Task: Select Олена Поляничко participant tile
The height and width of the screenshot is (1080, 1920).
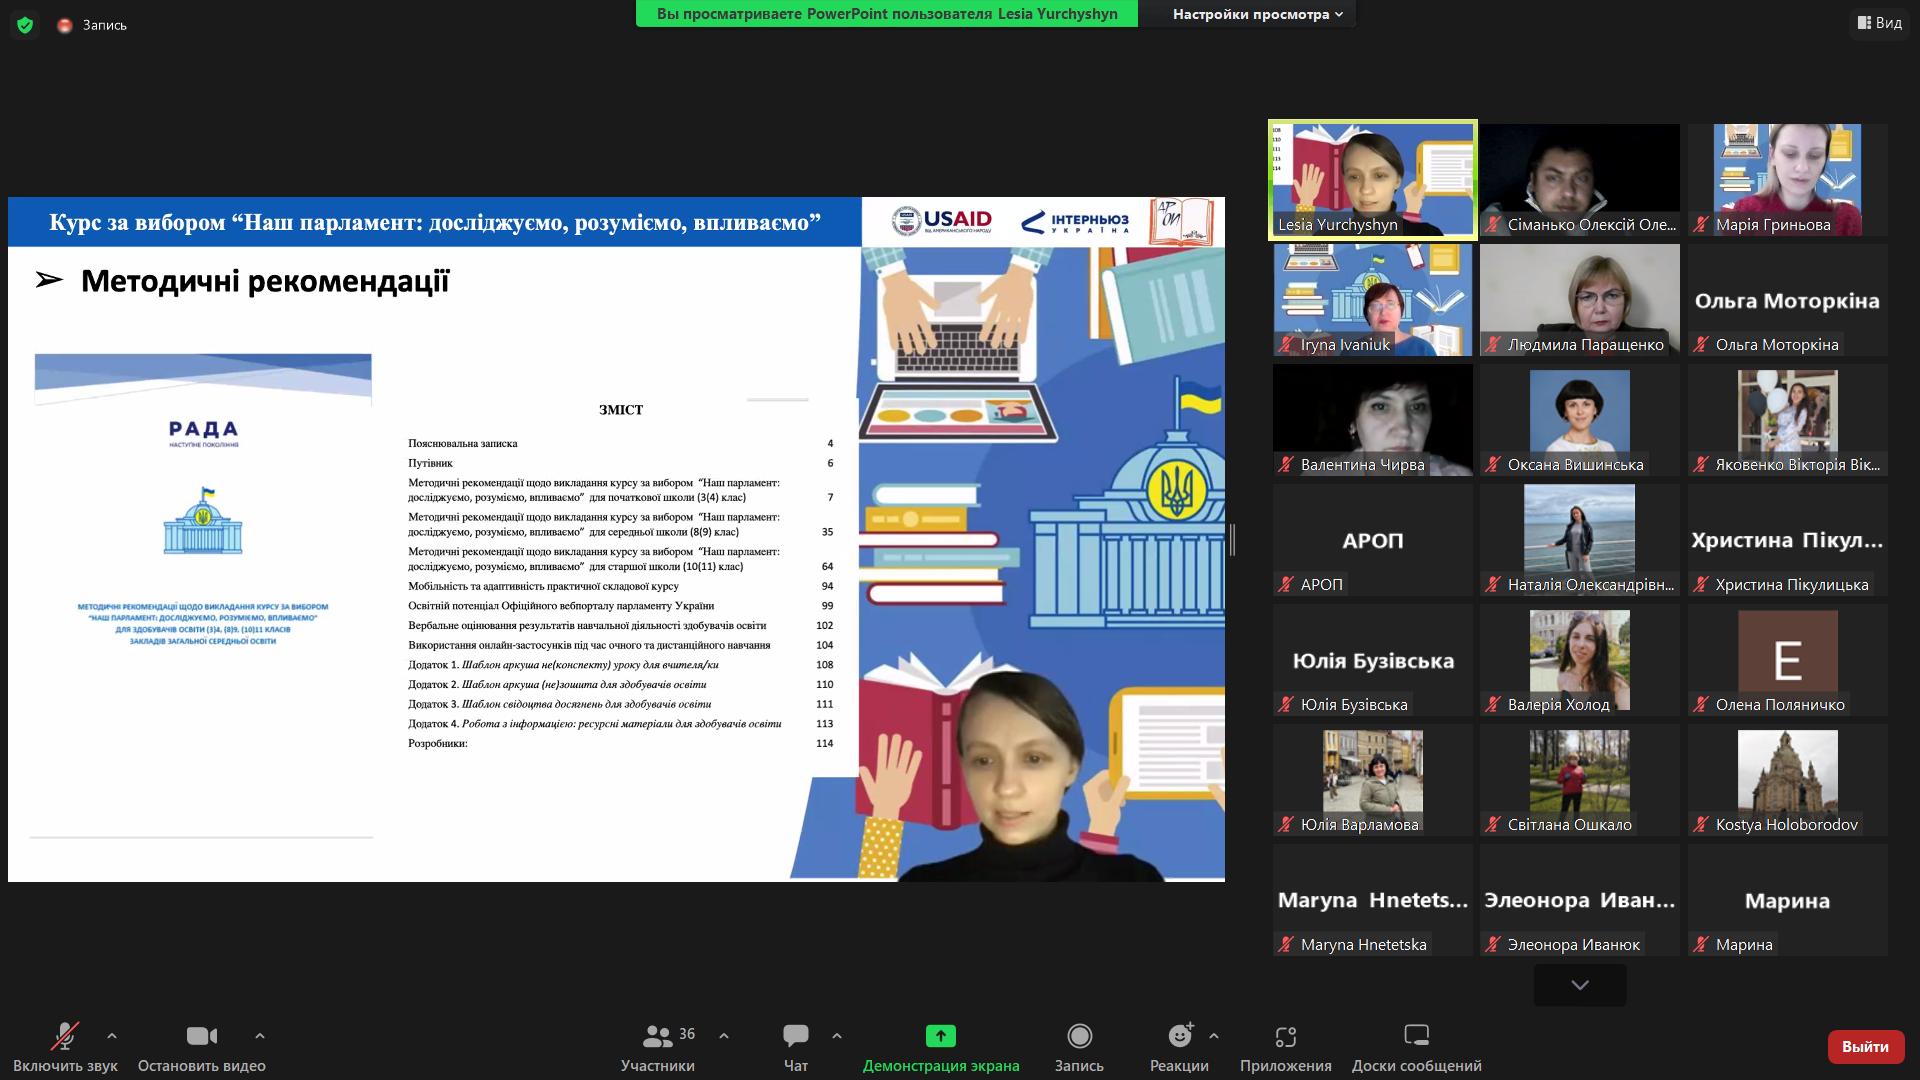Action: coord(1788,660)
